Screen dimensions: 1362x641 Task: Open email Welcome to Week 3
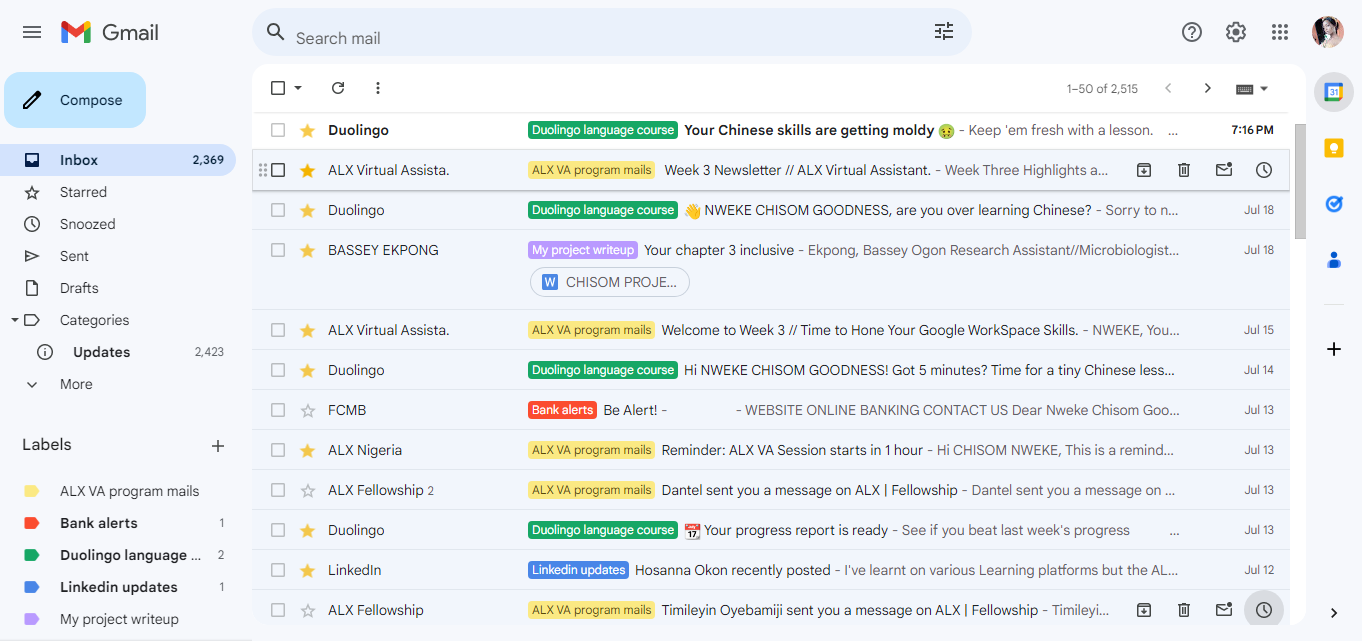coord(770,330)
